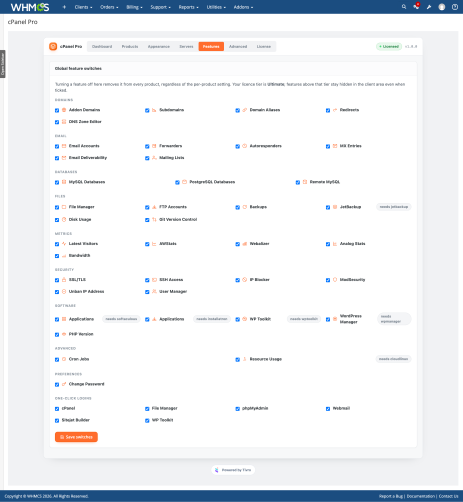This screenshot has width=463, height=502.
Task: Open the user avatar account menu
Action: point(442,7)
